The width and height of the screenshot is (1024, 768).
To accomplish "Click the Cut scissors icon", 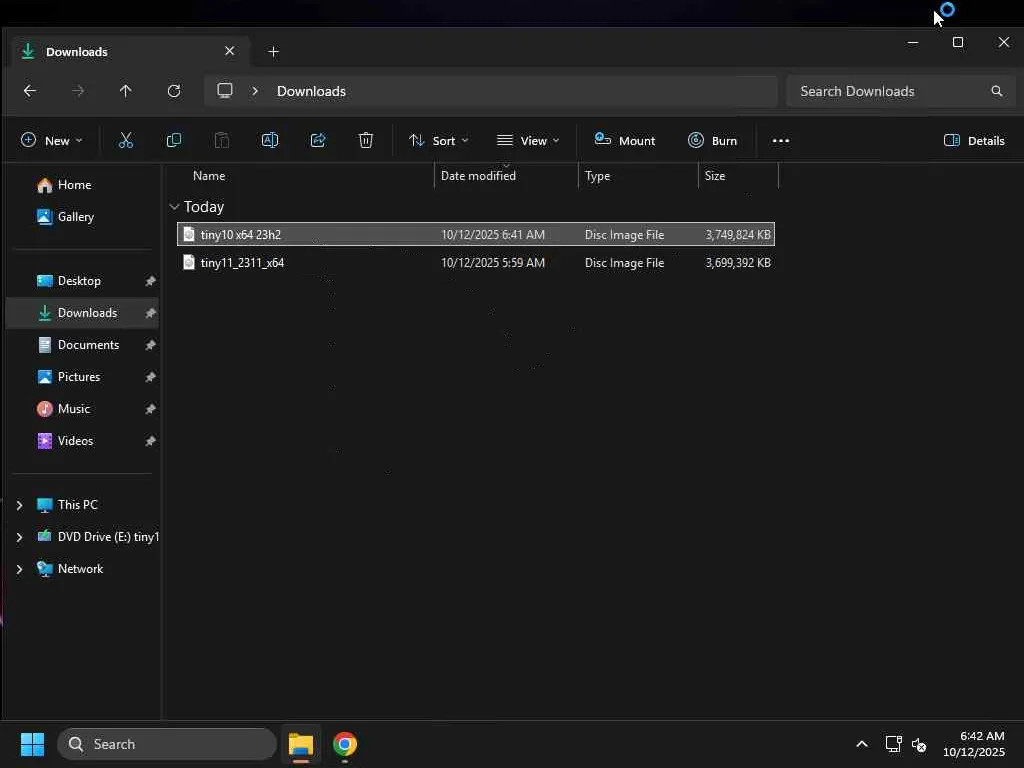I will 126,141.
